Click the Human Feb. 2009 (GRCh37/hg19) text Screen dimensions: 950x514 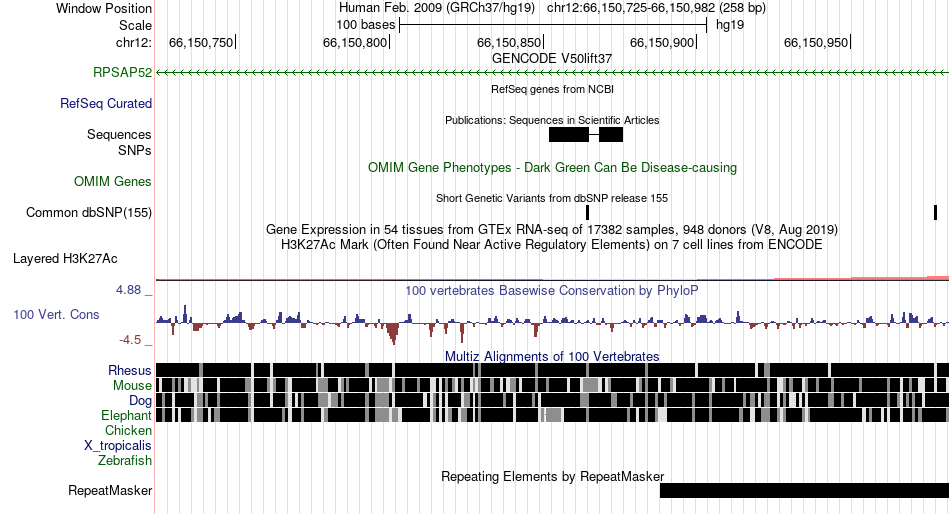437,8
